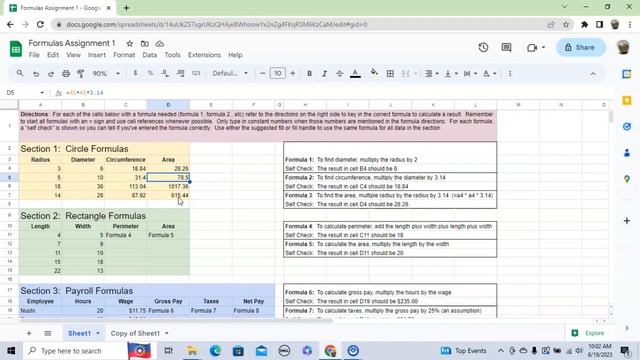Open the fill color picker

374,73
